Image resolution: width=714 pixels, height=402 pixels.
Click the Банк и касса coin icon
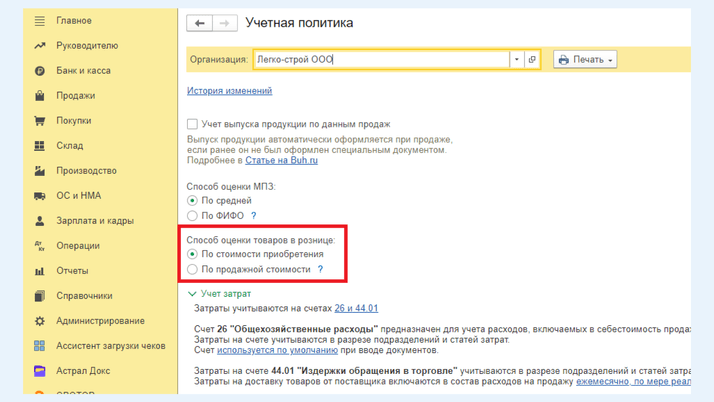tap(40, 71)
